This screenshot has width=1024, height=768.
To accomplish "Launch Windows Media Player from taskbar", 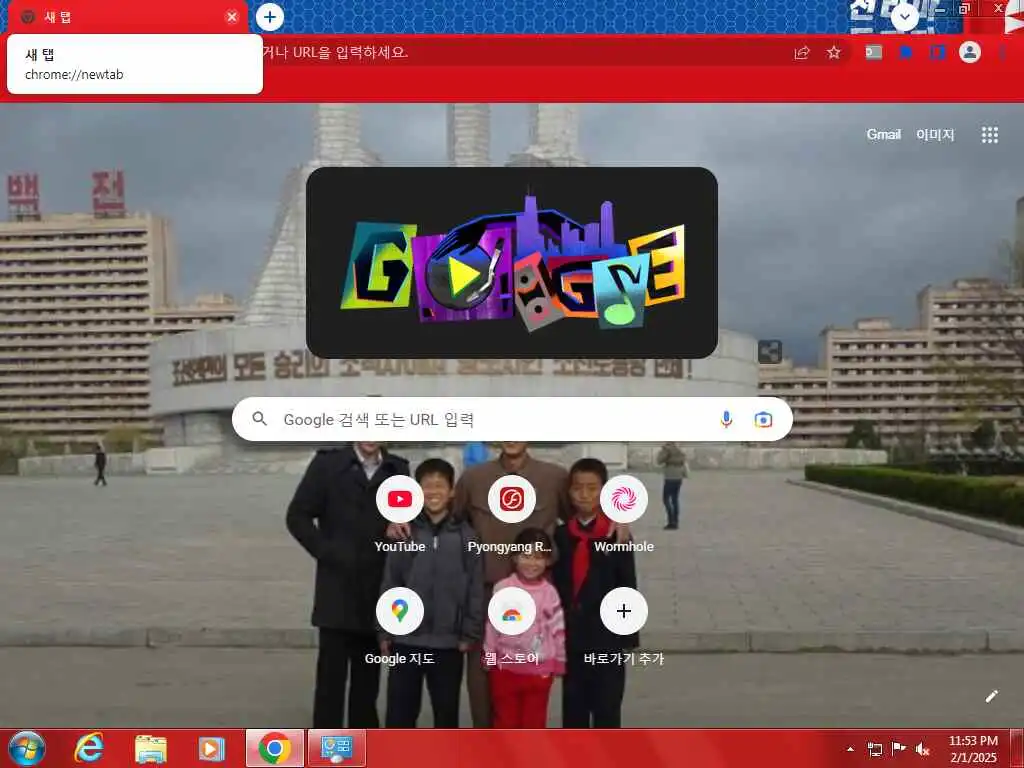I will (x=212, y=748).
